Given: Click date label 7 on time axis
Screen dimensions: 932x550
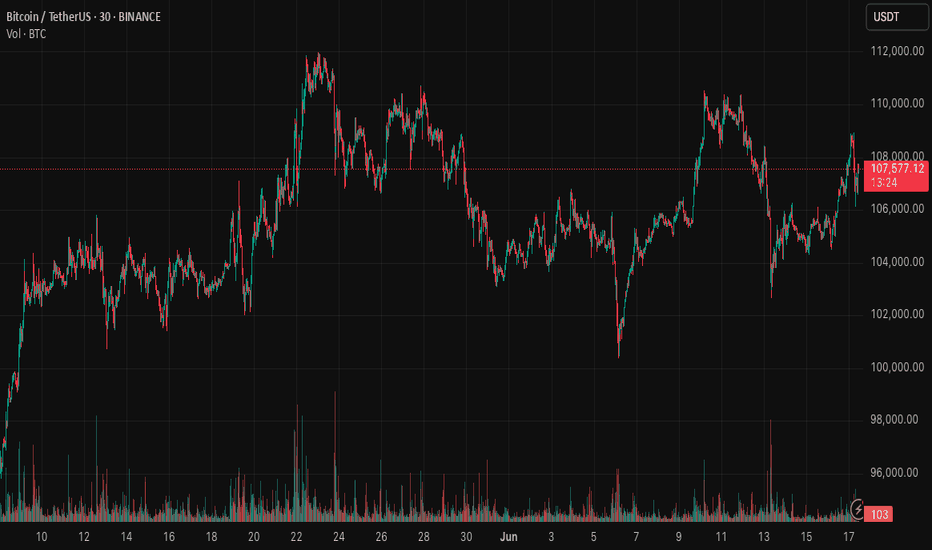Looking at the screenshot, I should click(x=636, y=537).
